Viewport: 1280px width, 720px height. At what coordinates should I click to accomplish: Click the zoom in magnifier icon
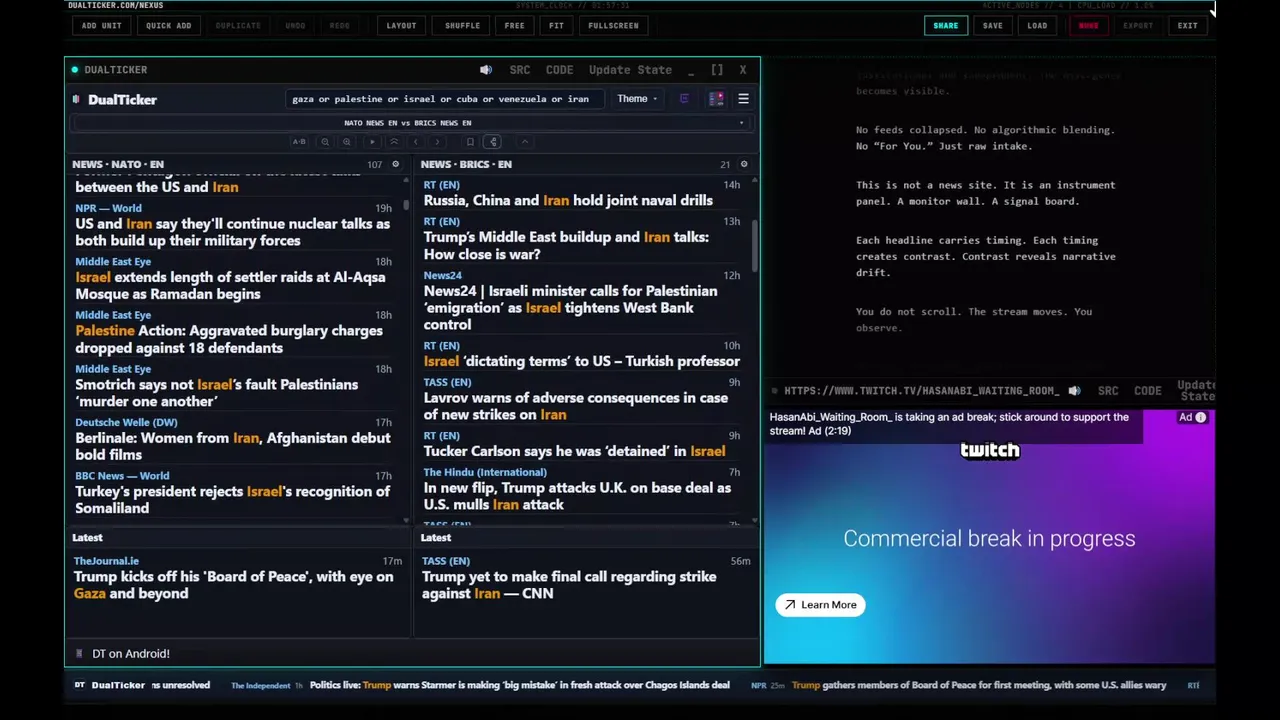(347, 142)
